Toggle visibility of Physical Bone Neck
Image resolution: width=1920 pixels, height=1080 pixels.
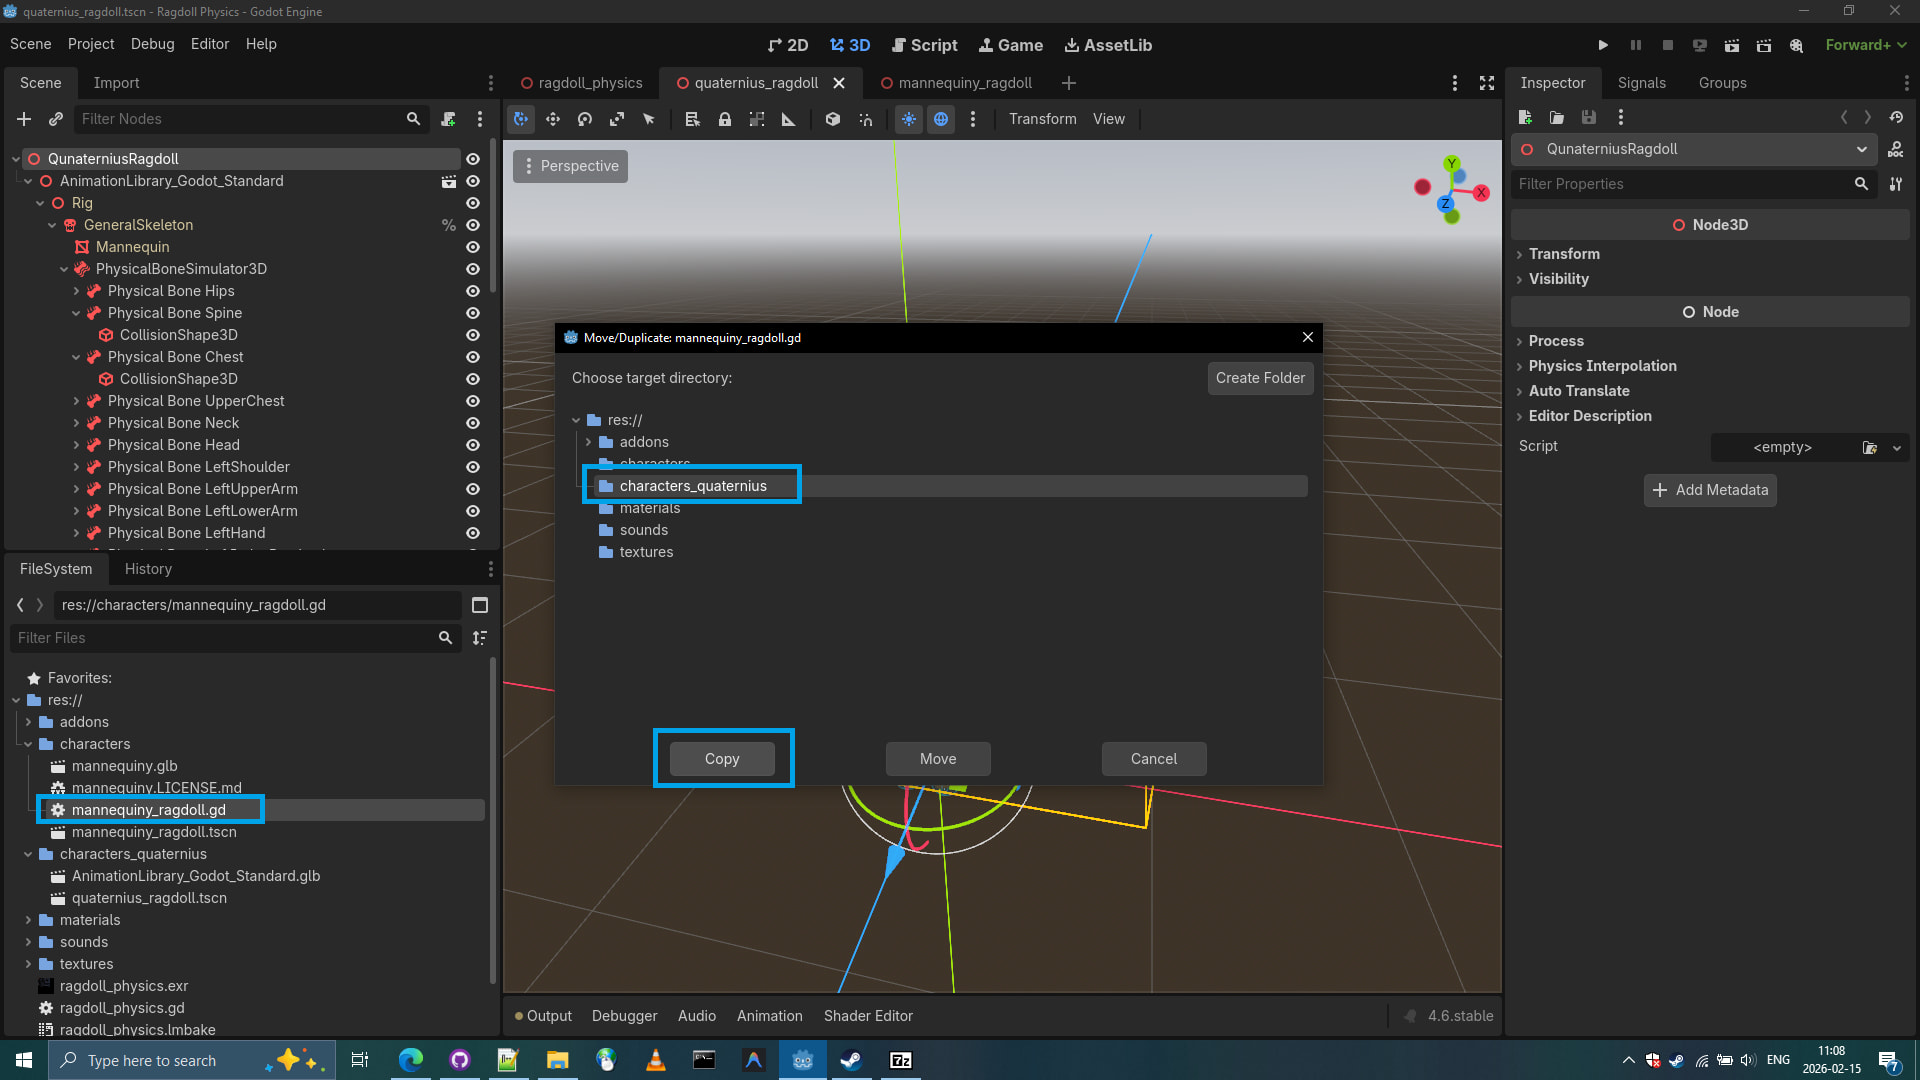473,423
